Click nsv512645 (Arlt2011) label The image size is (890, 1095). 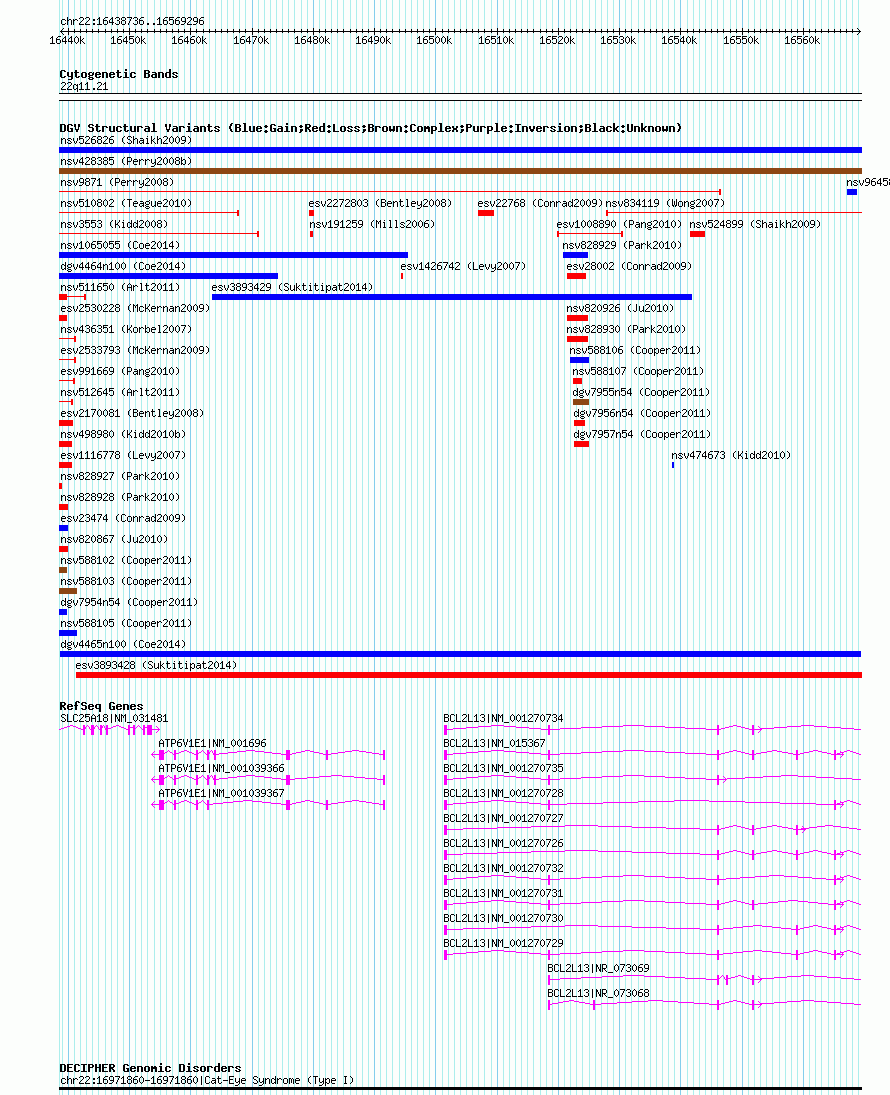(120, 392)
